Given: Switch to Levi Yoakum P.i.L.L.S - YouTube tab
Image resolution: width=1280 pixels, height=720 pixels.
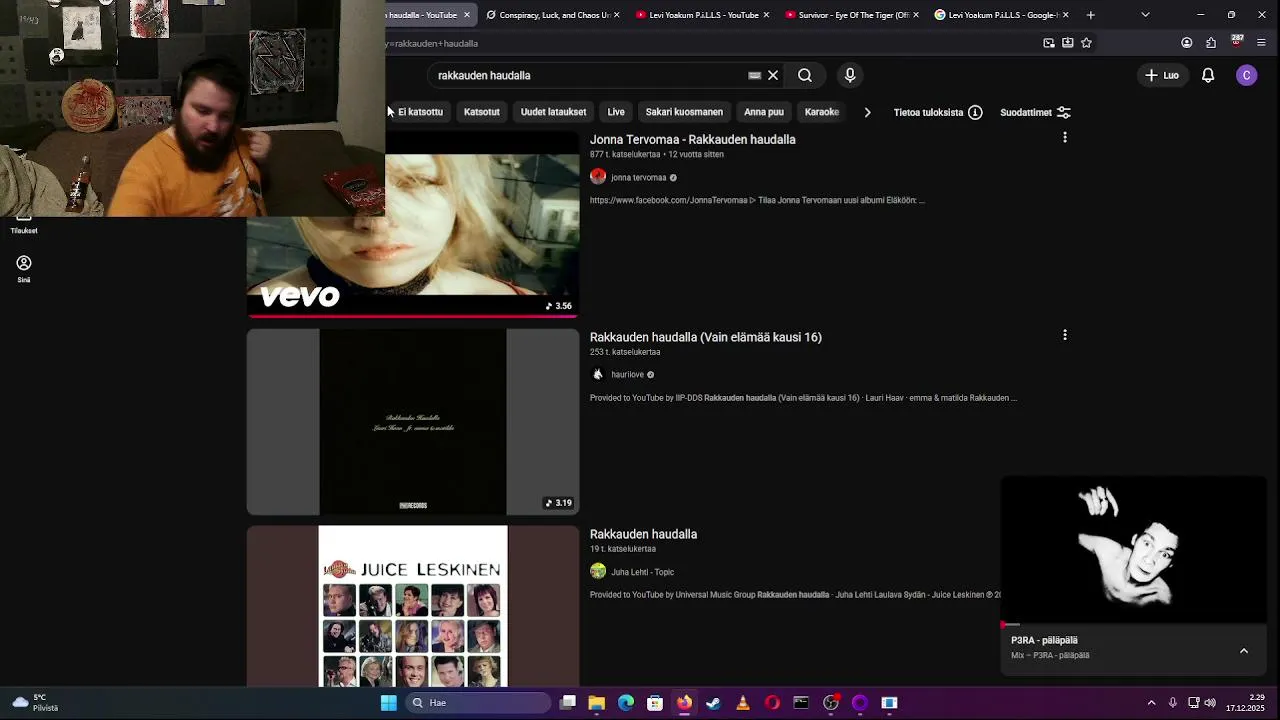Looking at the screenshot, I should 703,15.
